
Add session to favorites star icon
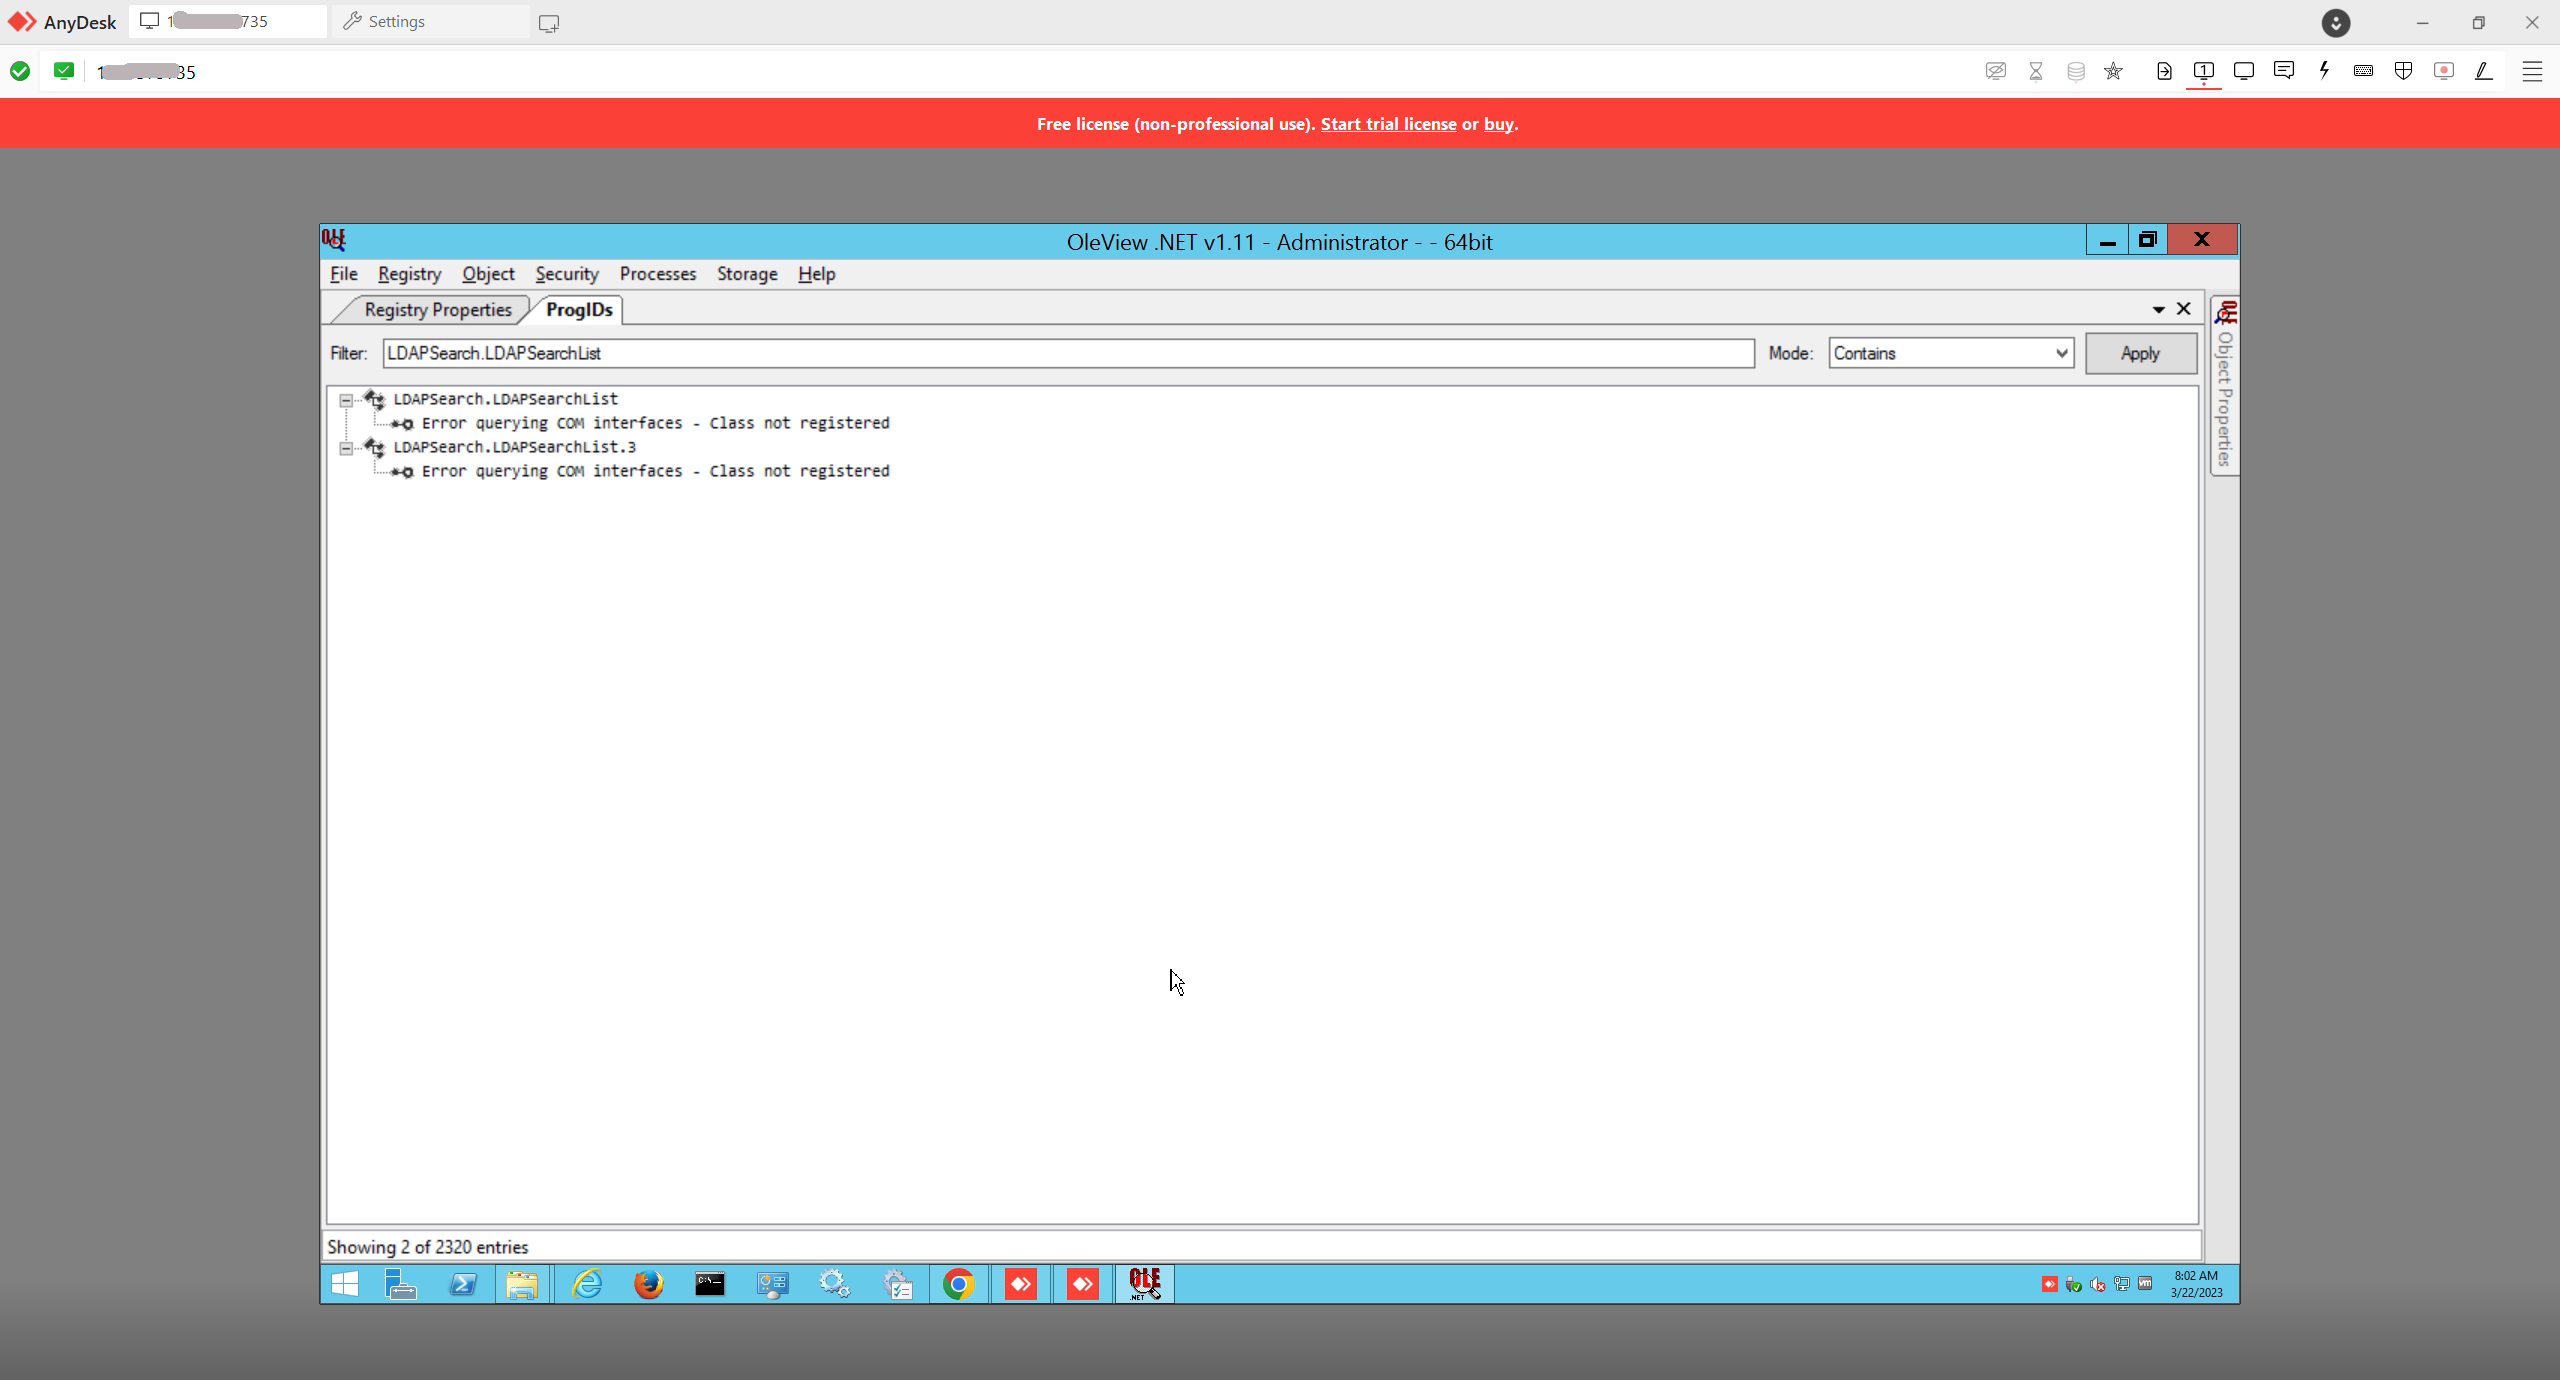[2113, 71]
